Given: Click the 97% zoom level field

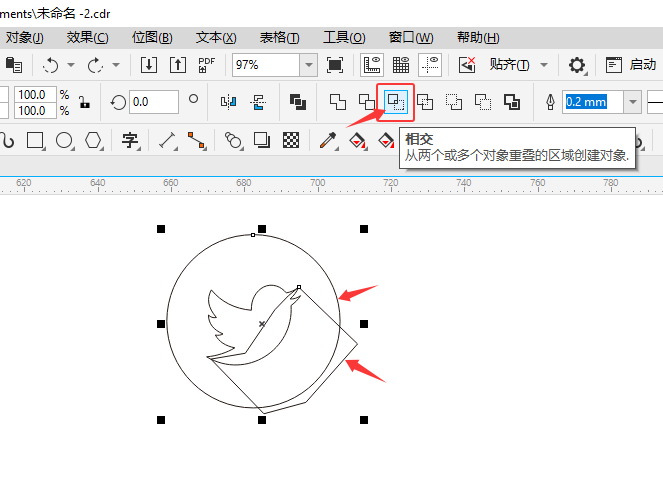Looking at the screenshot, I should 266,65.
